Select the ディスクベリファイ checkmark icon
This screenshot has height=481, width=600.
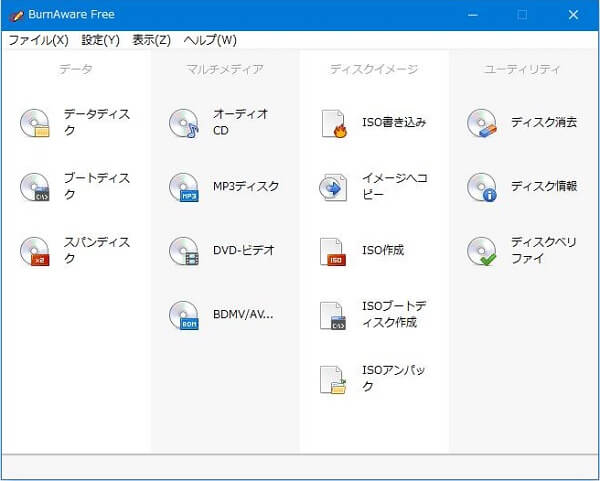pos(482,251)
